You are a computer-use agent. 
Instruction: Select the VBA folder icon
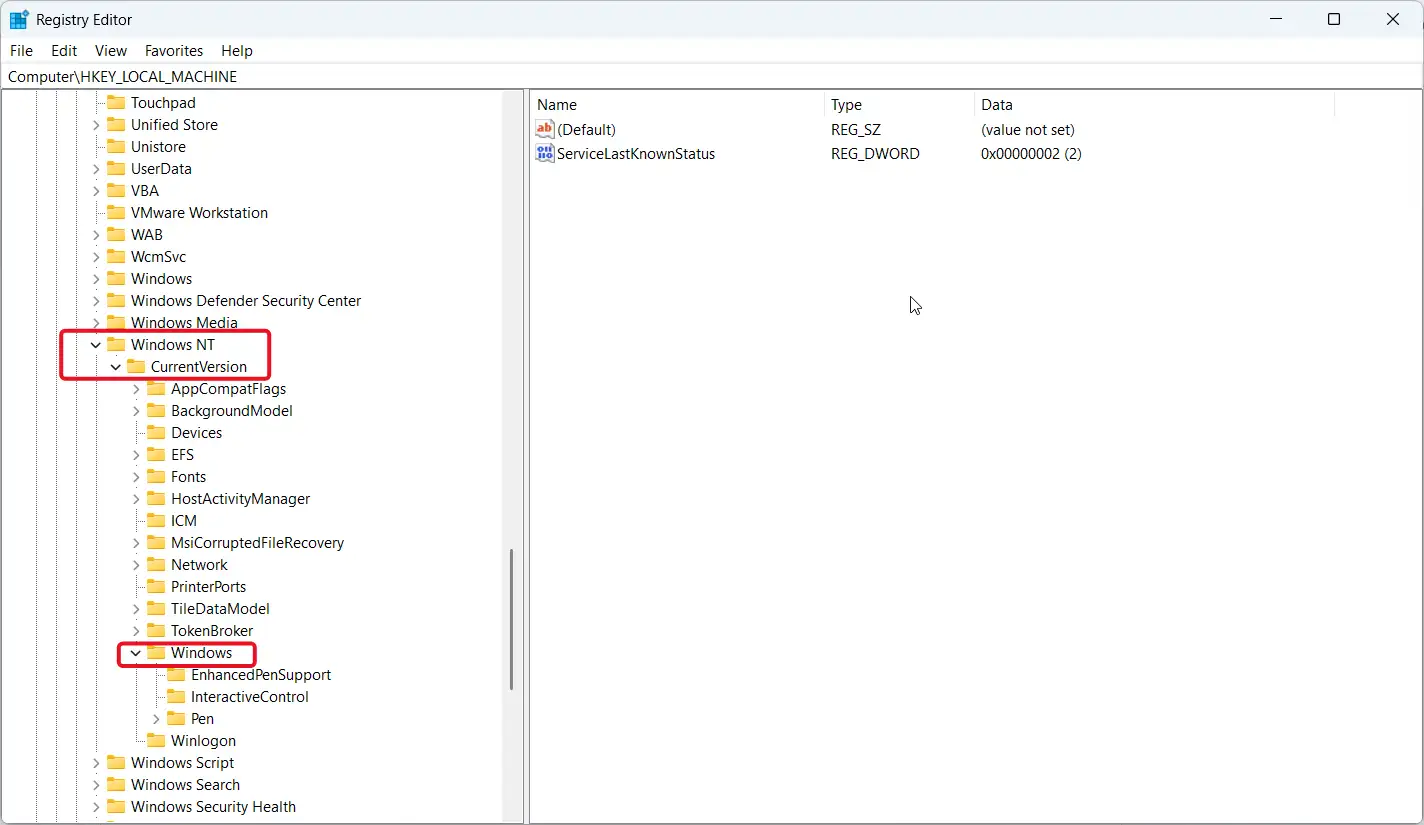point(116,191)
